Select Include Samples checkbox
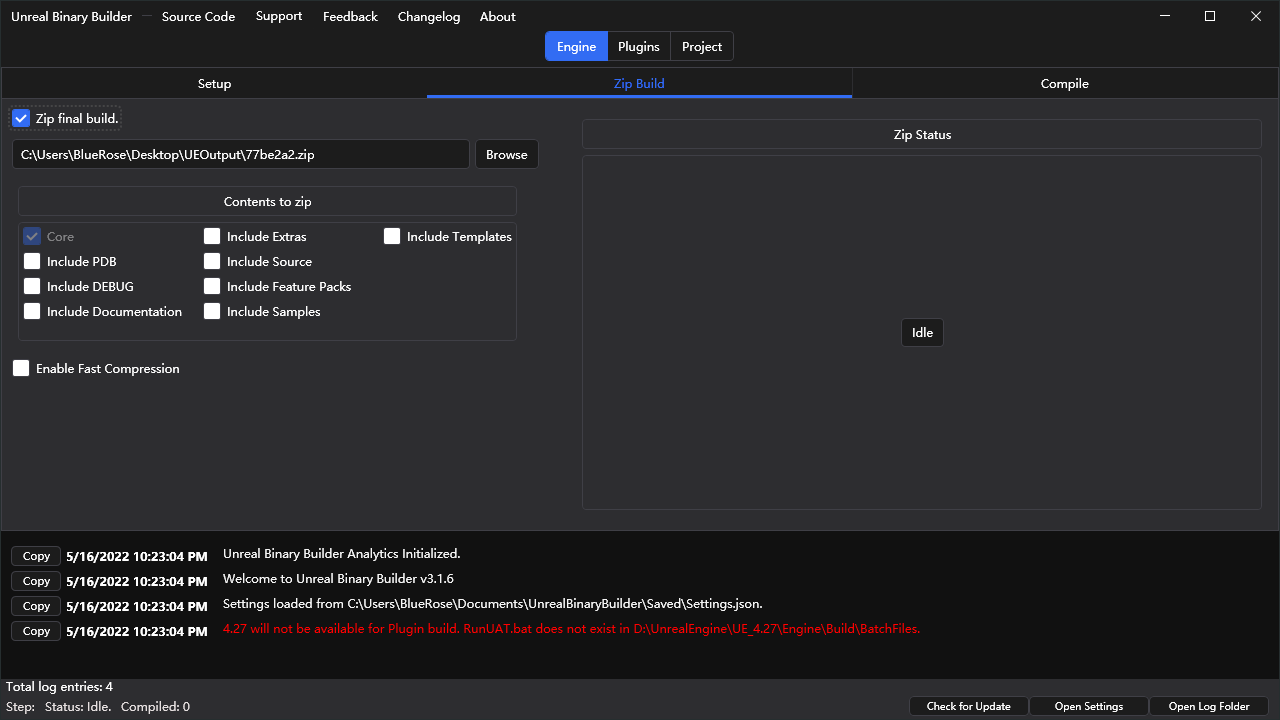The width and height of the screenshot is (1280, 720). [x=212, y=312]
